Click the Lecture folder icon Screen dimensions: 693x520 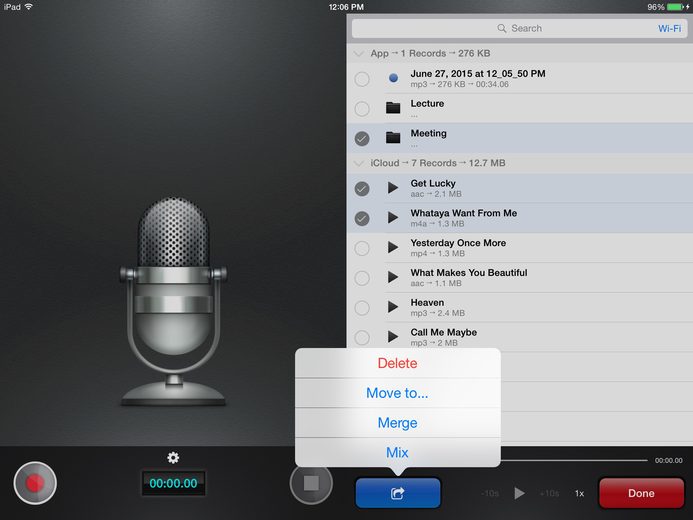tap(393, 107)
